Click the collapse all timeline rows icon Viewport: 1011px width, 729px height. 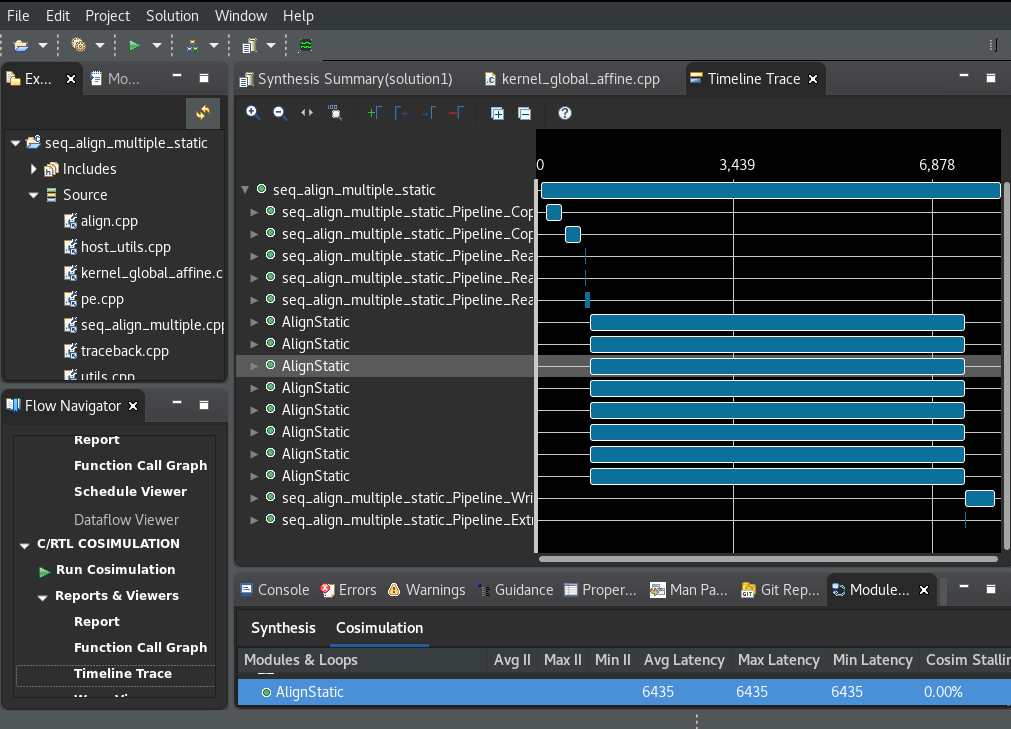click(524, 113)
